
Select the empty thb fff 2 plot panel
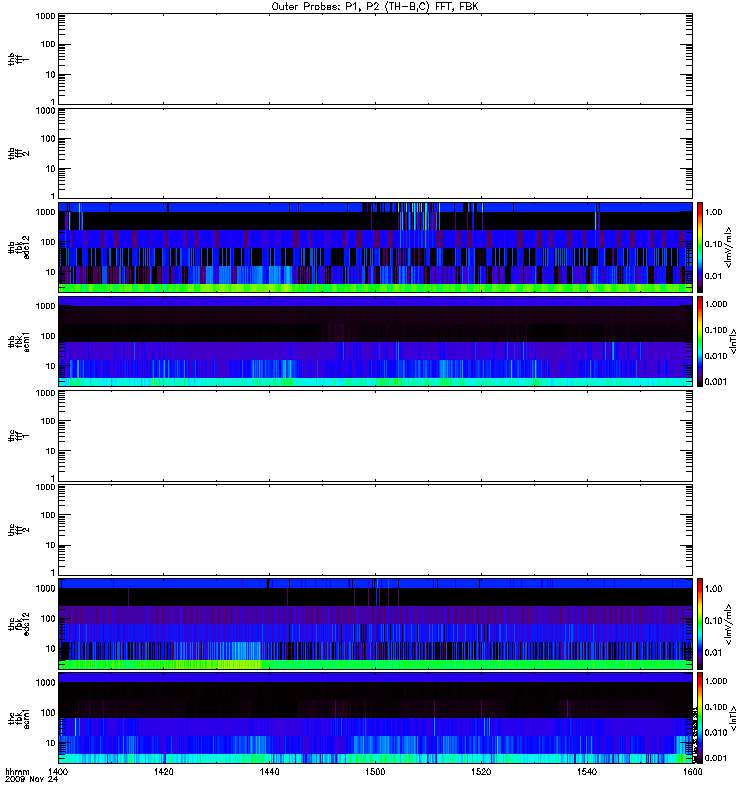click(375, 153)
